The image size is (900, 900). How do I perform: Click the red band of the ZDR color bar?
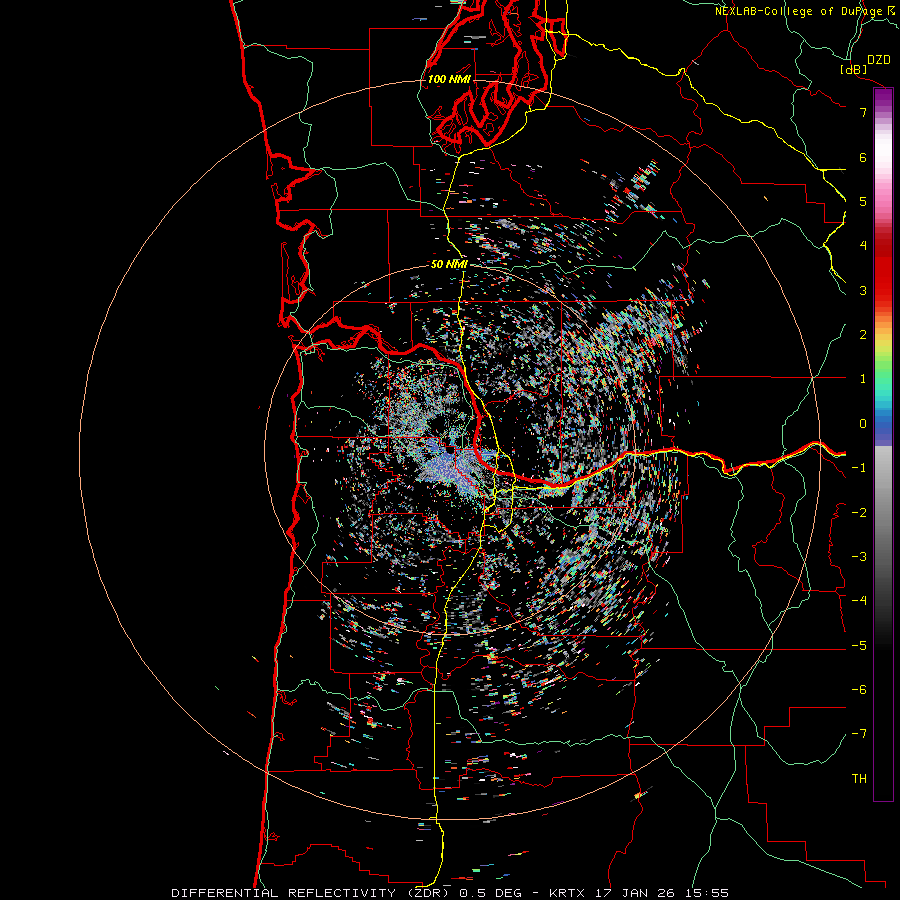883,276
